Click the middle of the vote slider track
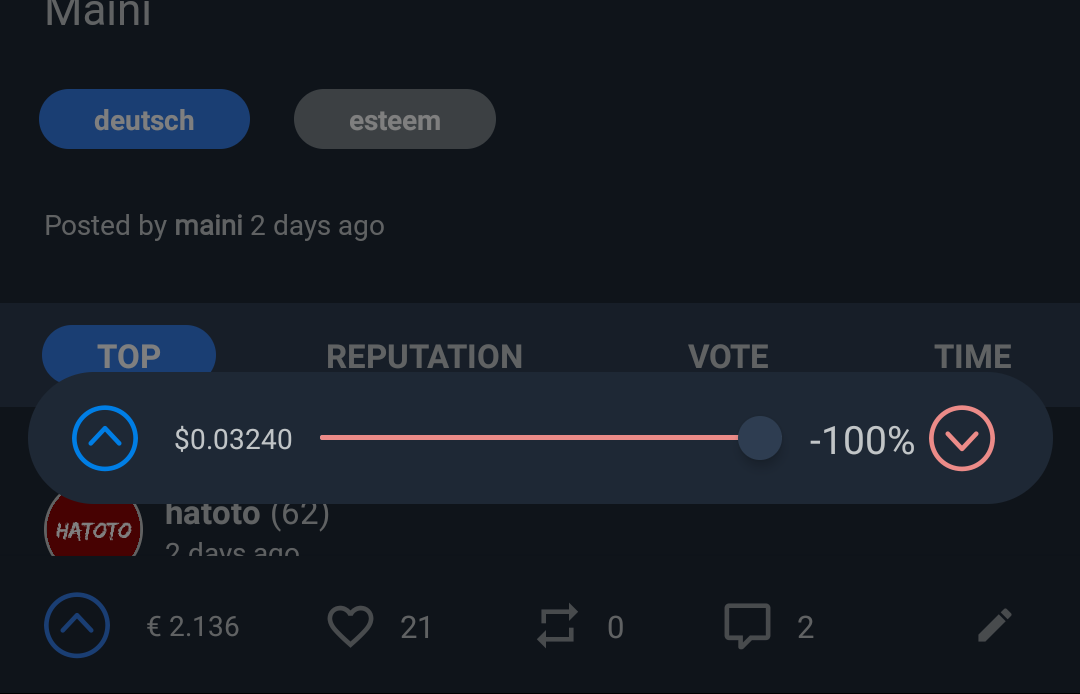Viewport: 1080px width, 694px height. pos(530,438)
